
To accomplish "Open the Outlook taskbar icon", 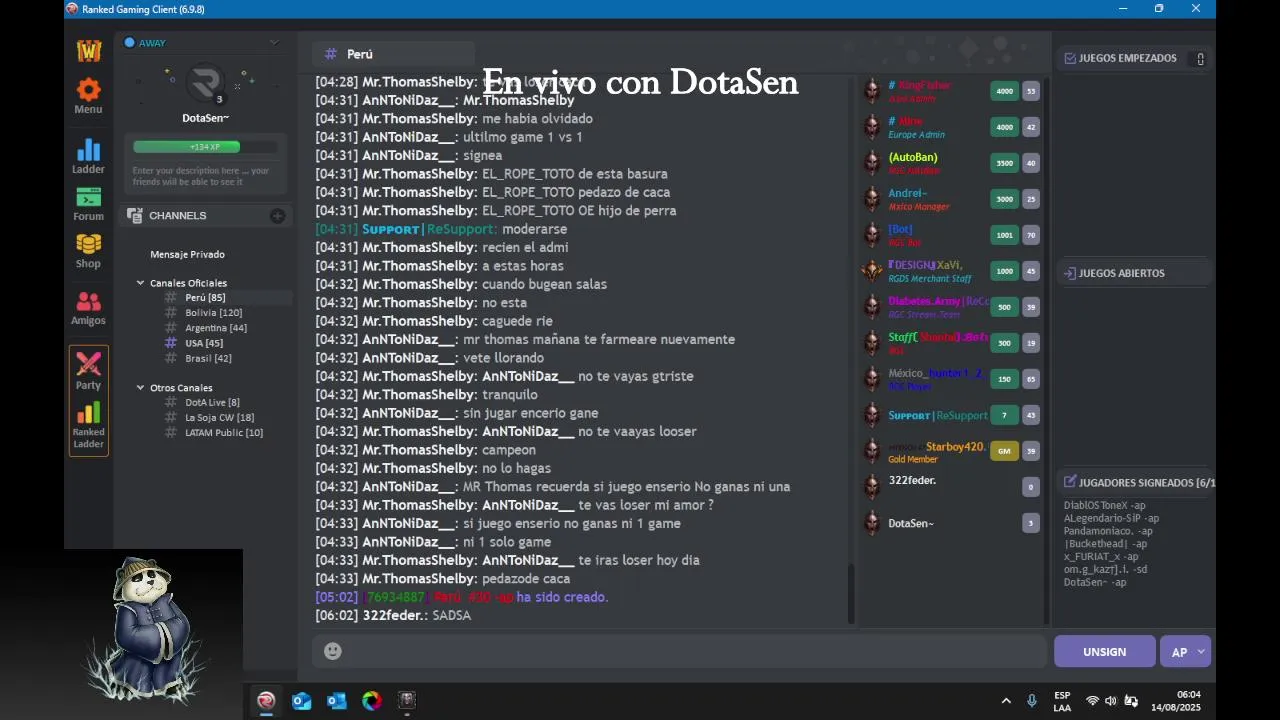I will (x=337, y=700).
